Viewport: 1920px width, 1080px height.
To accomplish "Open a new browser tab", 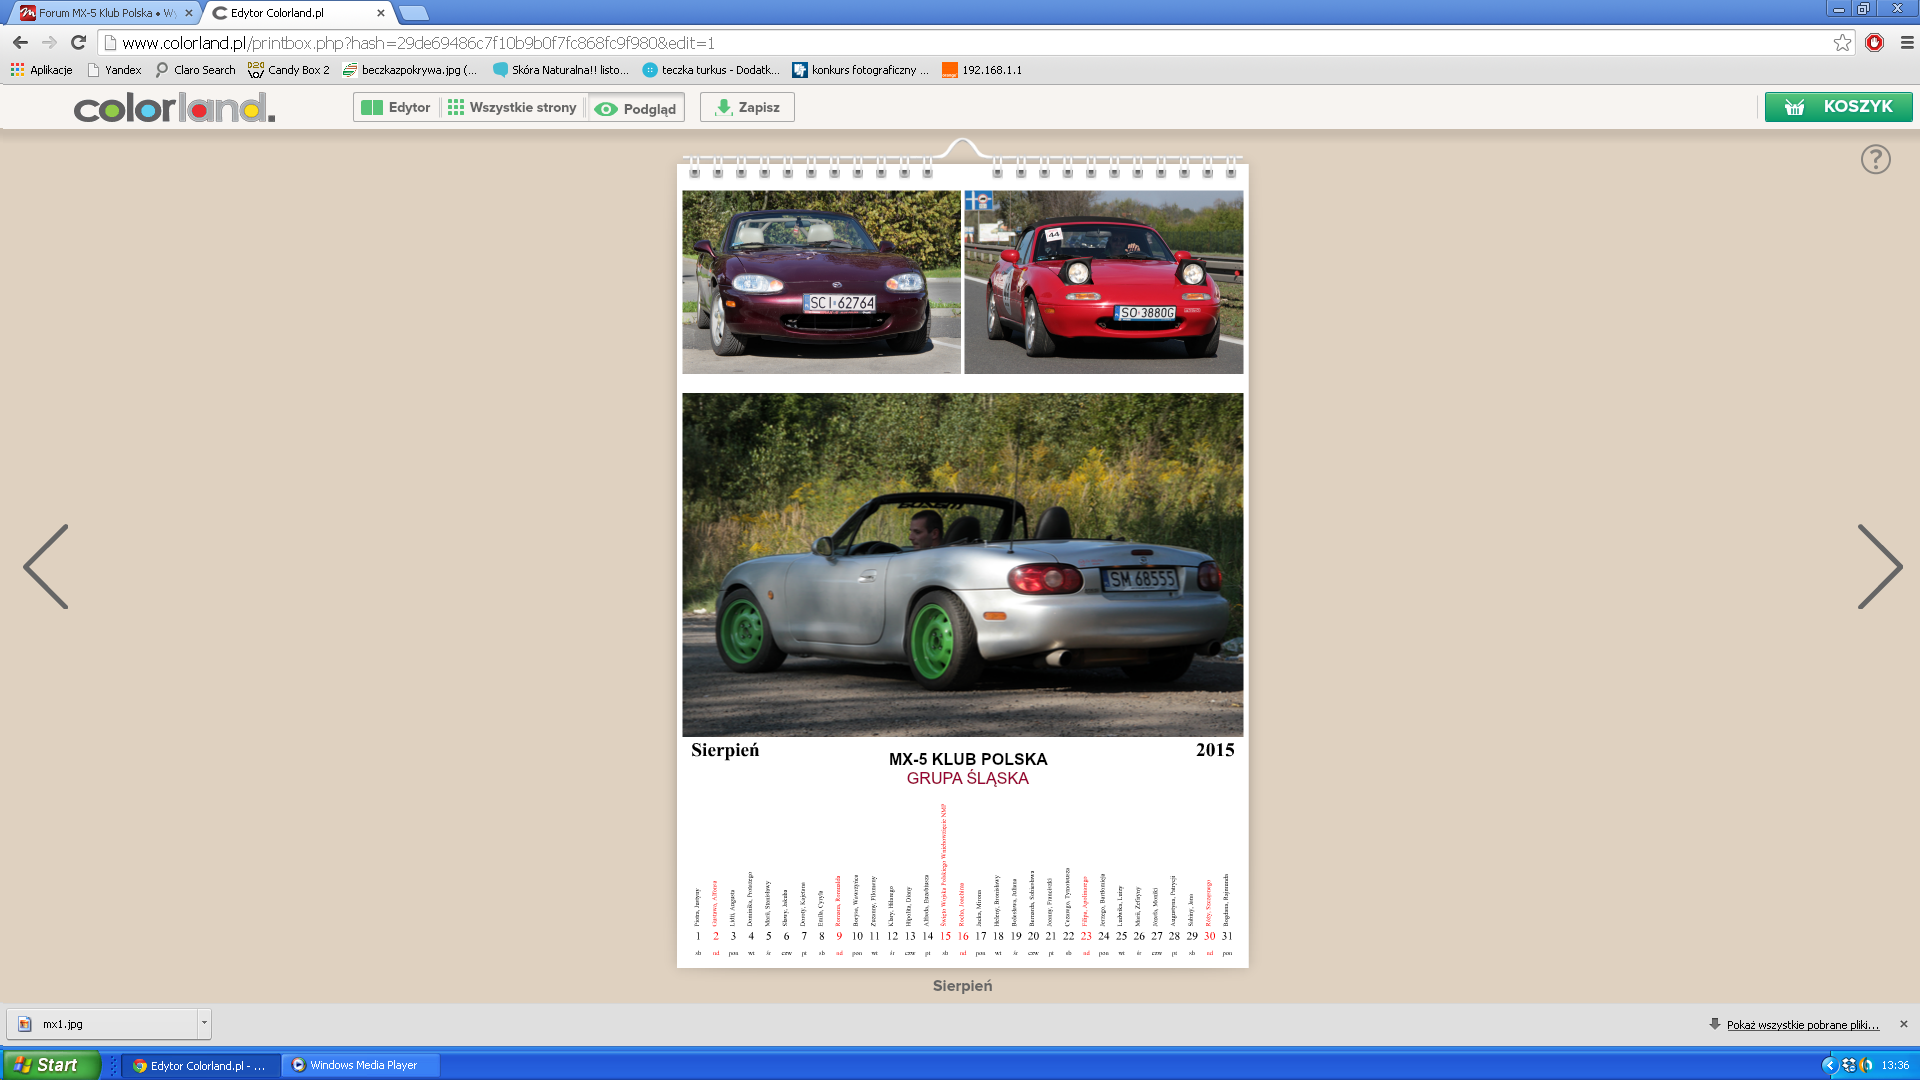I will click(414, 13).
